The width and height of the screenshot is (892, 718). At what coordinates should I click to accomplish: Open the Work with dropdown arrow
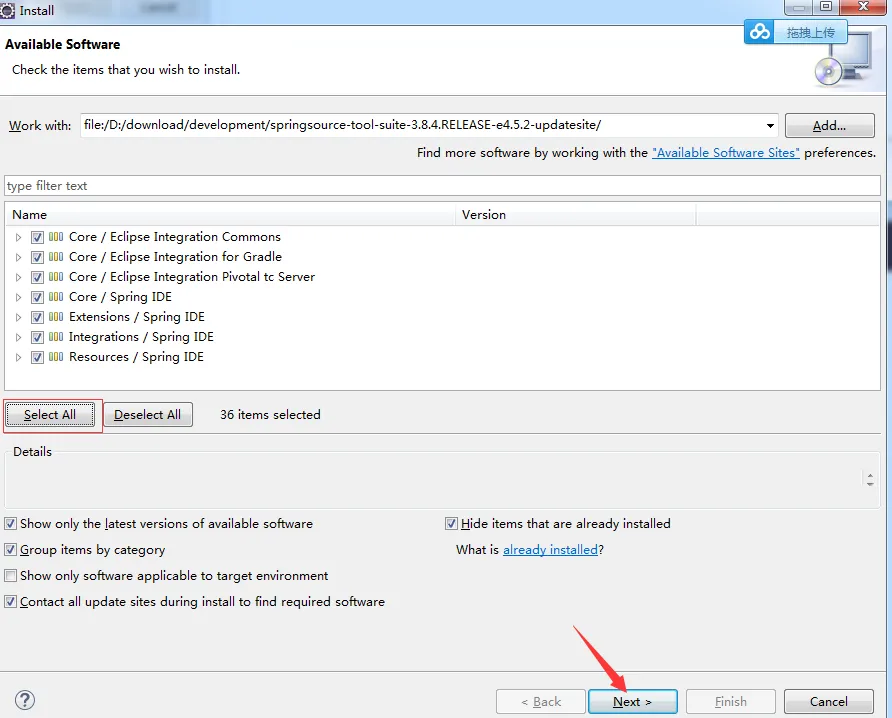click(770, 125)
